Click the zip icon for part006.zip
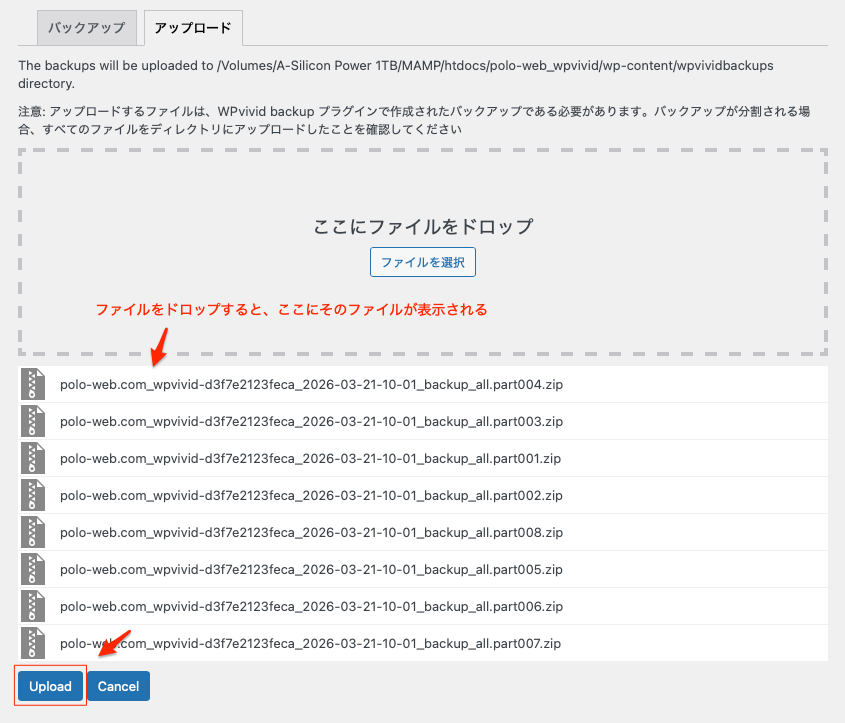This screenshot has width=845, height=723. coord(34,606)
